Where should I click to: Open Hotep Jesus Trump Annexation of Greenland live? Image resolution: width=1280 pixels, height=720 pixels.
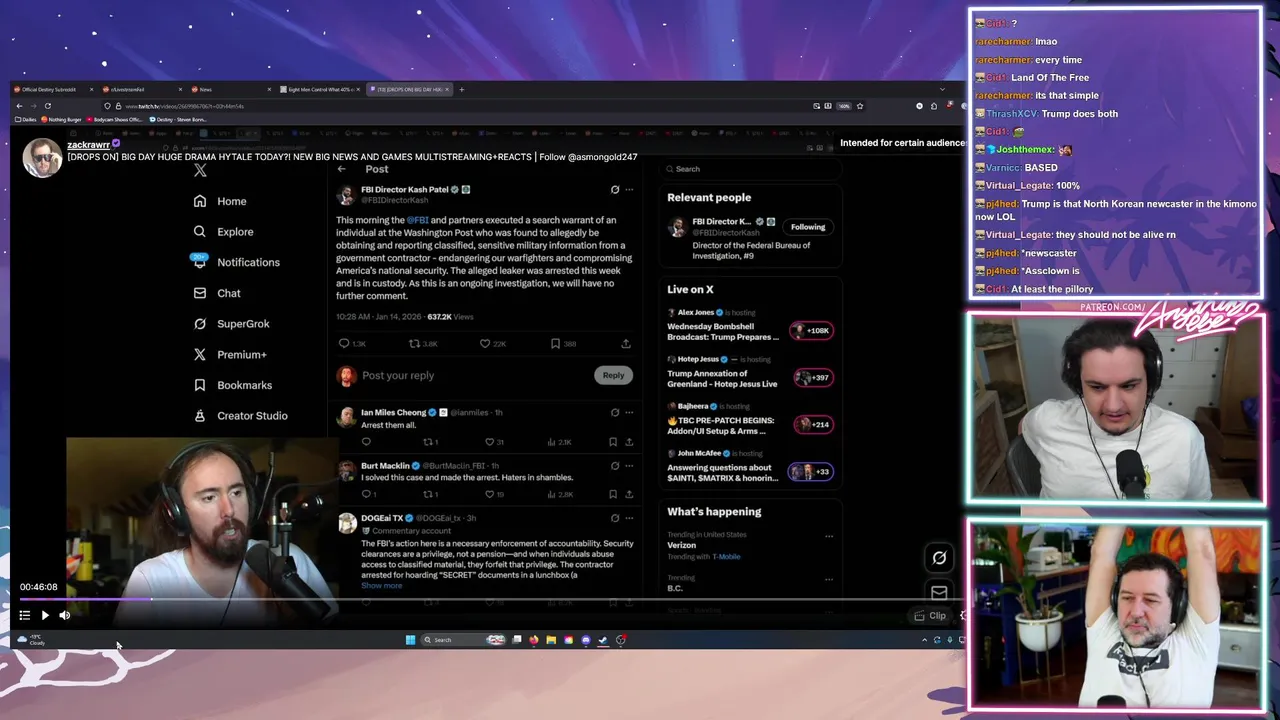tap(749, 372)
